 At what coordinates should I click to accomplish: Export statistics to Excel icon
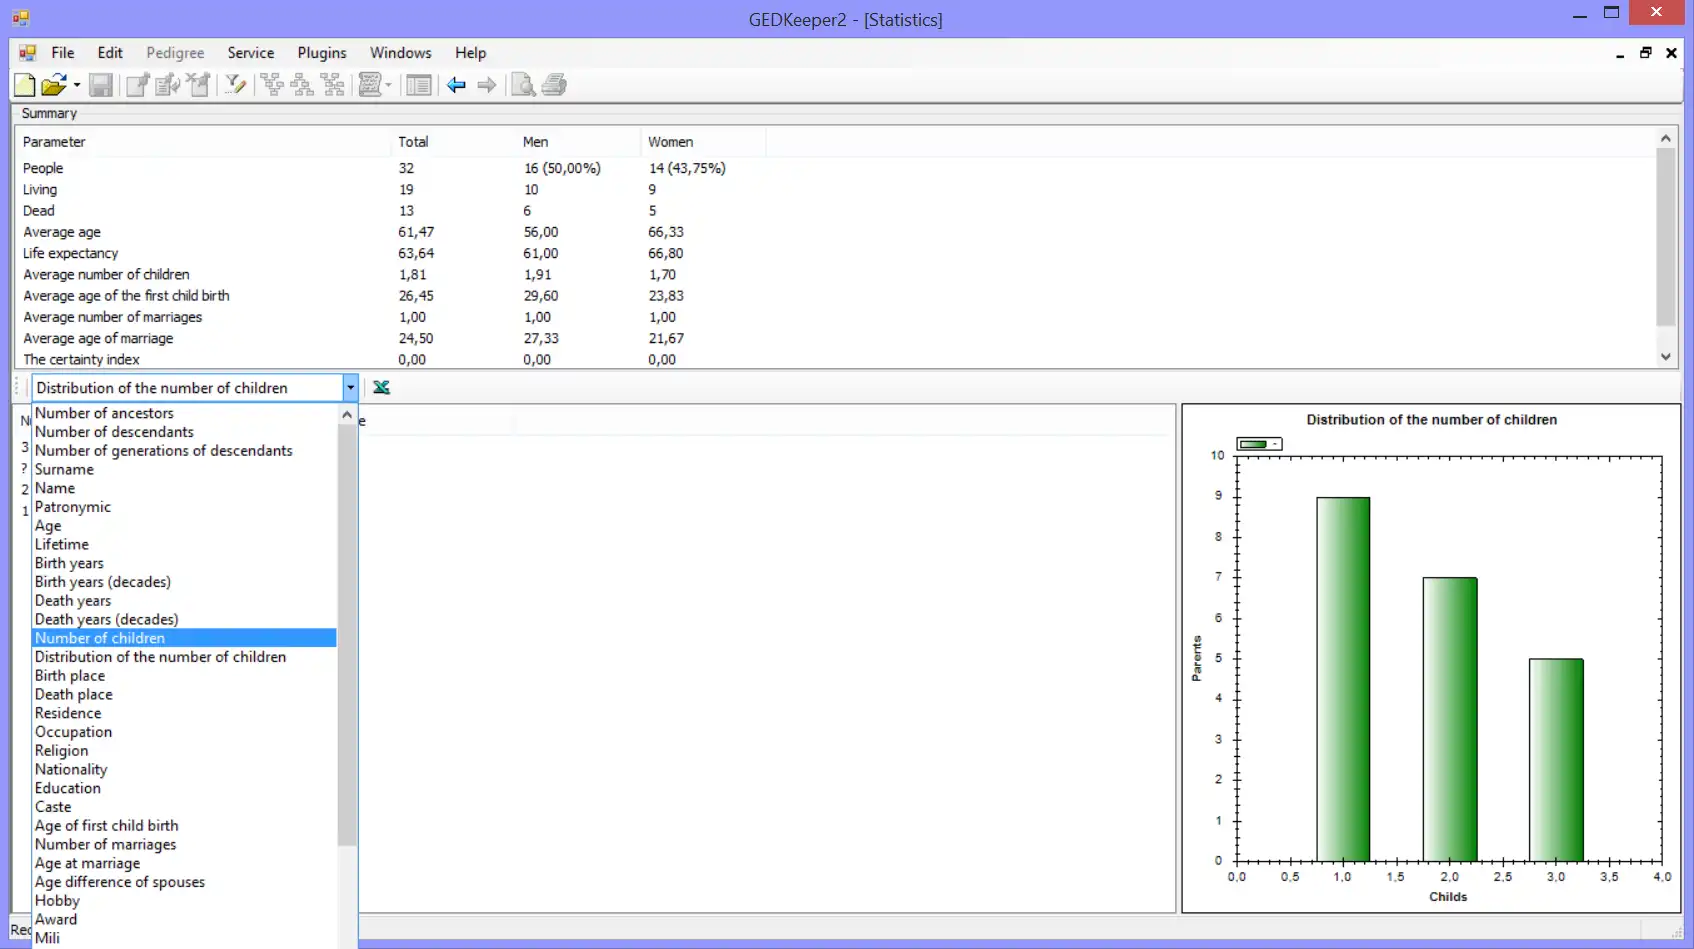click(381, 388)
